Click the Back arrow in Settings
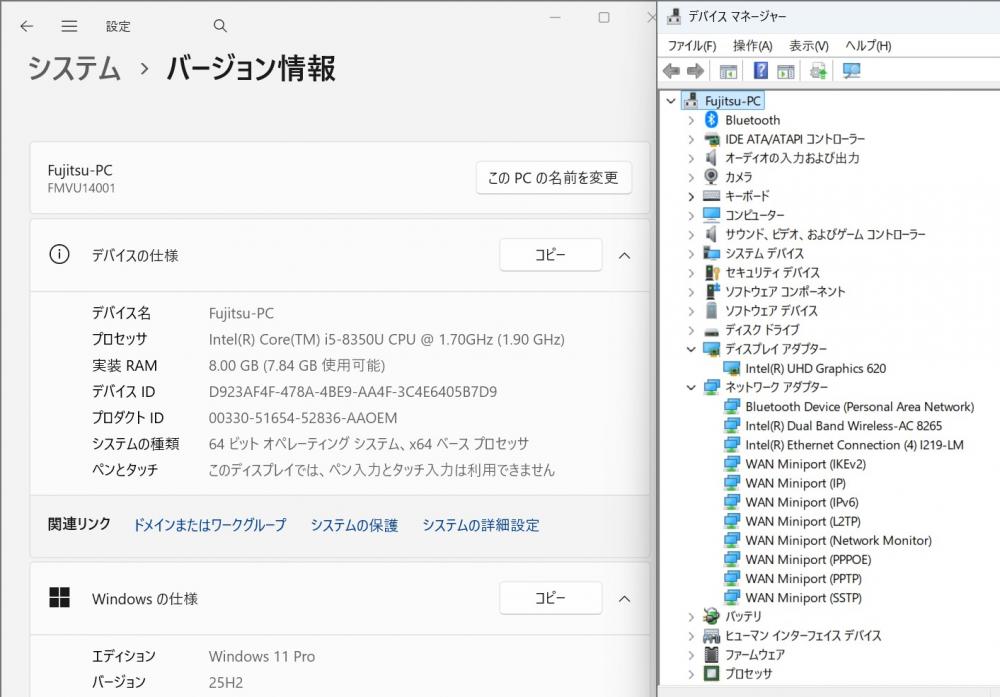 (x=26, y=26)
